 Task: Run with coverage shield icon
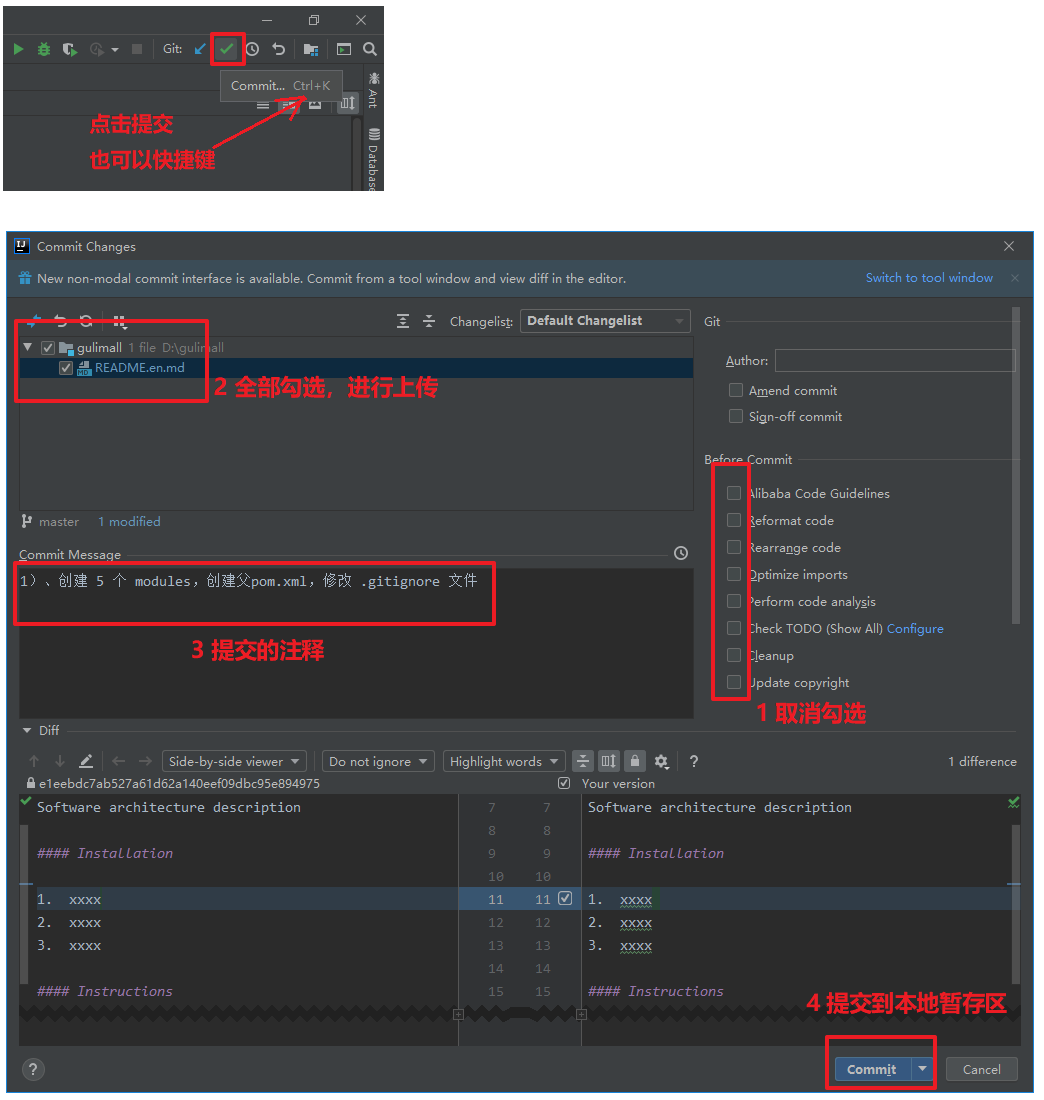pos(69,49)
